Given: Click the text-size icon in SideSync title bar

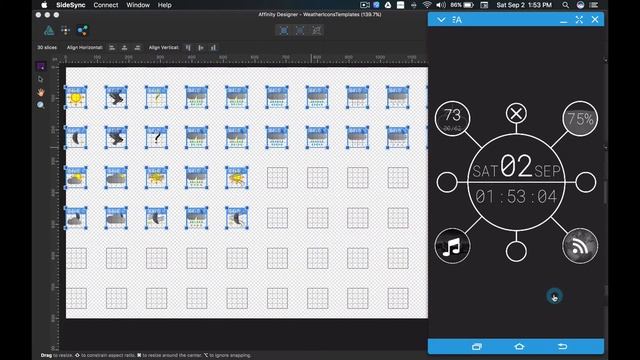Looking at the screenshot, I should [x=457, y=20].
